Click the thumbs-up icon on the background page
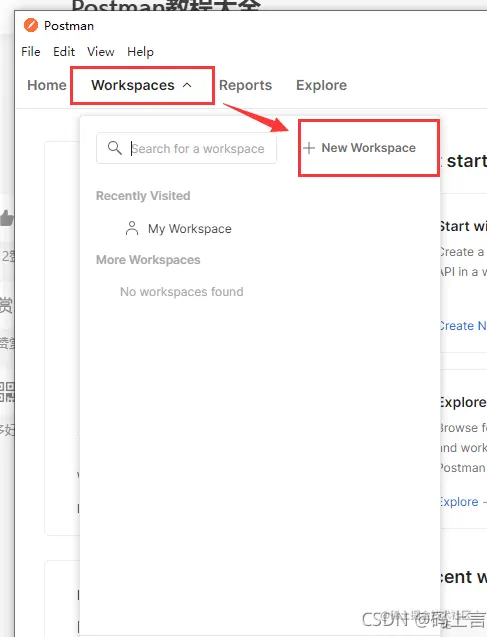The height and width of the screenshot is (637, 487). (x=7, y=218)
